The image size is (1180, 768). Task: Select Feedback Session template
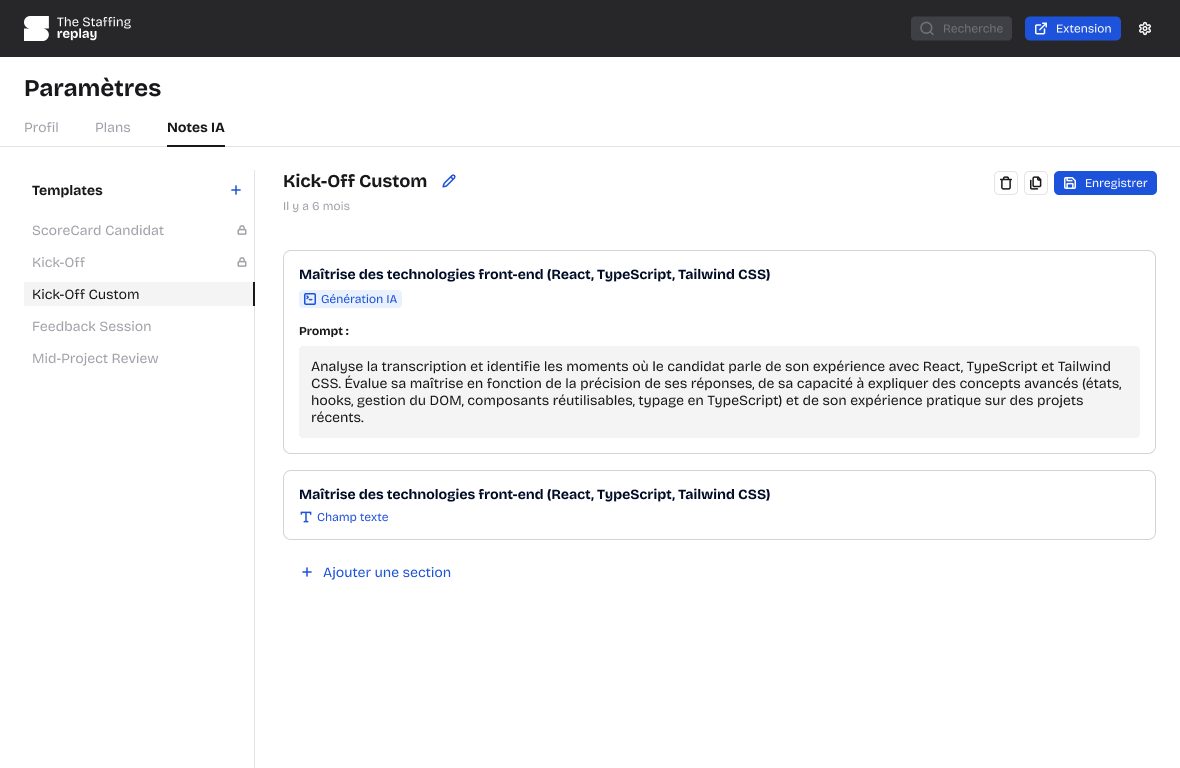pyautogui.click(x=92, y=326)
